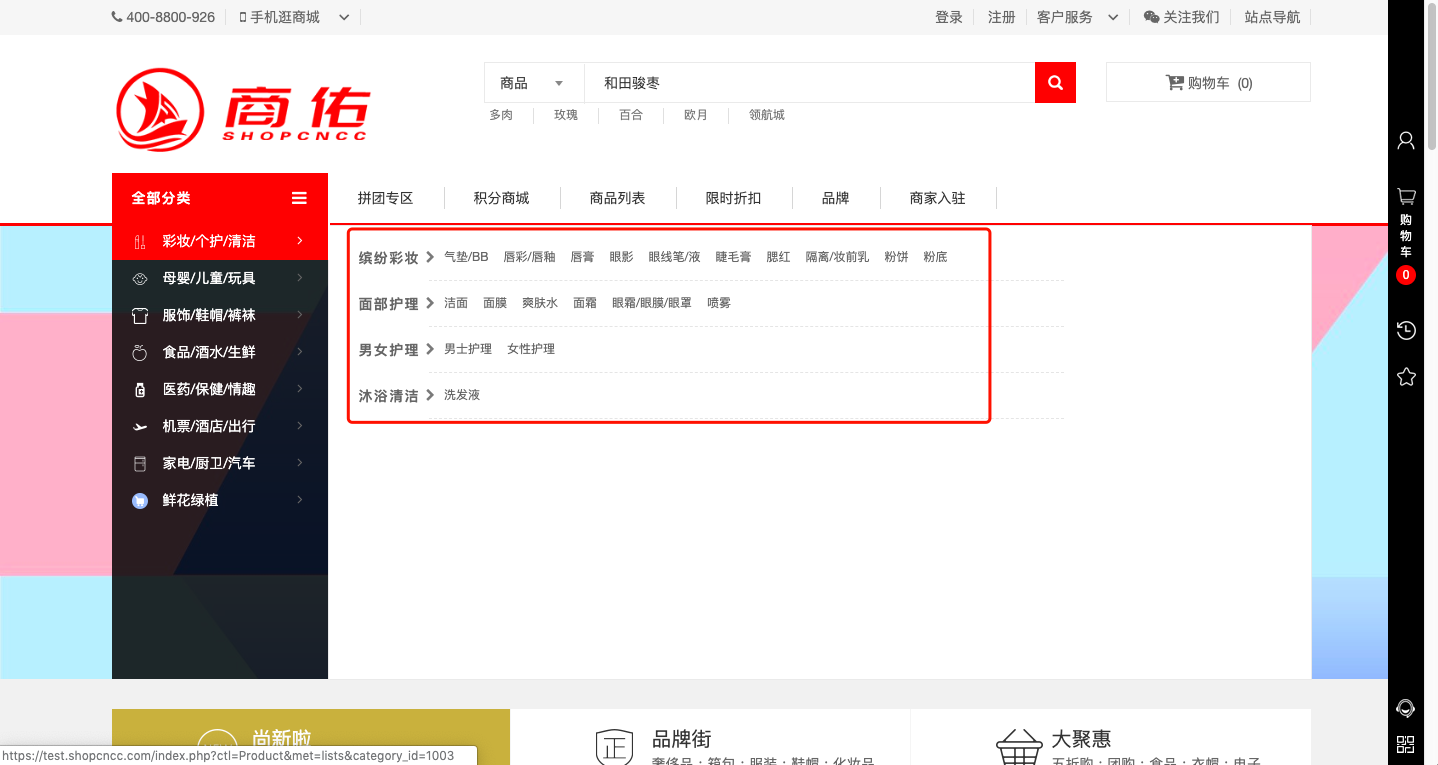Open the 拼团专区 nav tab
Viewport: 1438px width, 765px height.
(x=386, y=198)
